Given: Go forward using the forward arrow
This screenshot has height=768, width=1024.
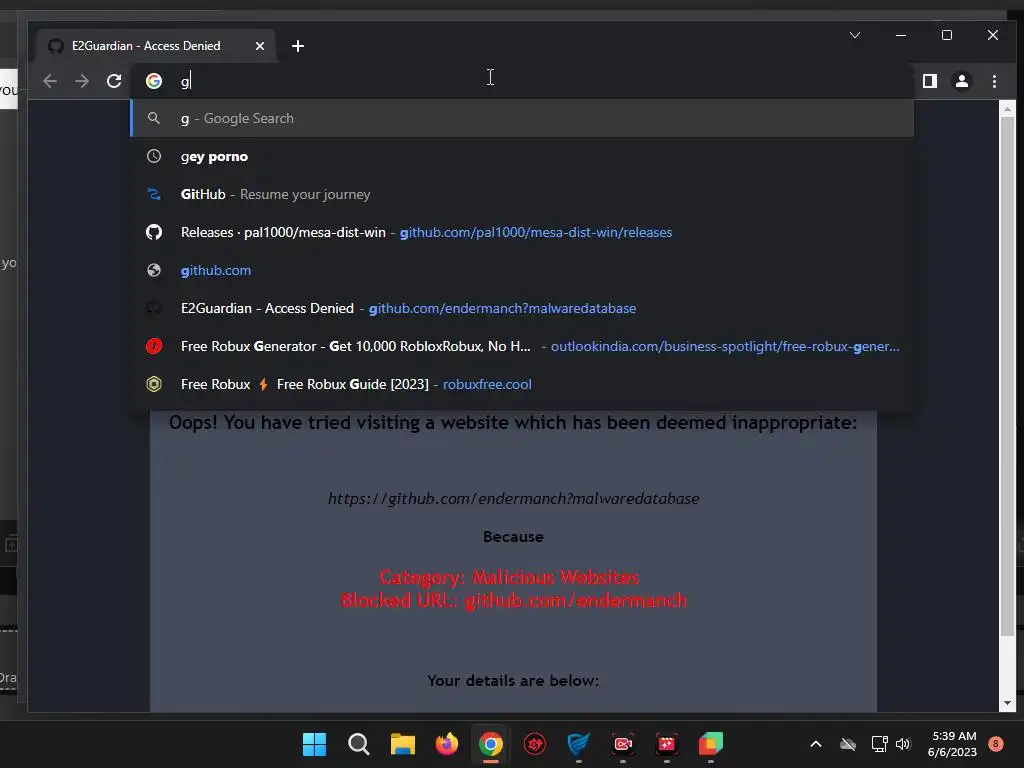Looking at the screenshot, I should click(82, 81).
